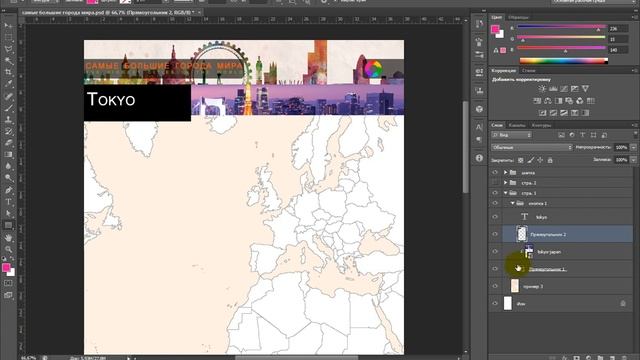Image resolution: width=640 pixels, height=360 pixels.
Task: Select the Rectangular Marquee tool
Action: point(8,38)
